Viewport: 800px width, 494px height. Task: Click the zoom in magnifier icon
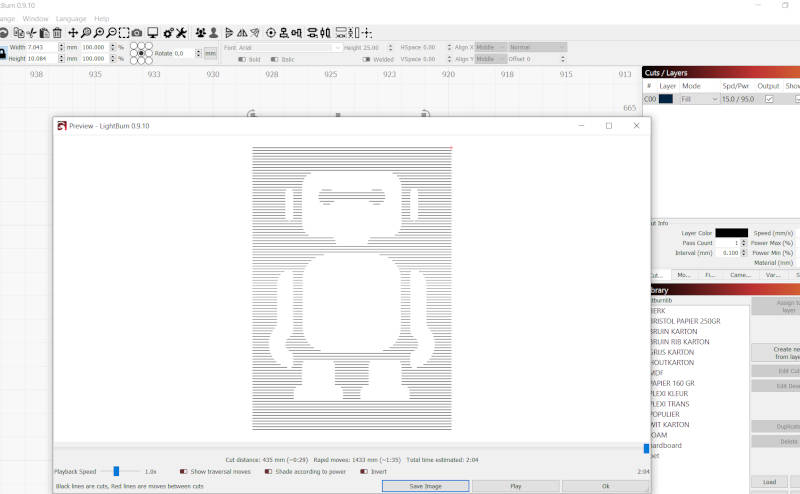[99, 33]
